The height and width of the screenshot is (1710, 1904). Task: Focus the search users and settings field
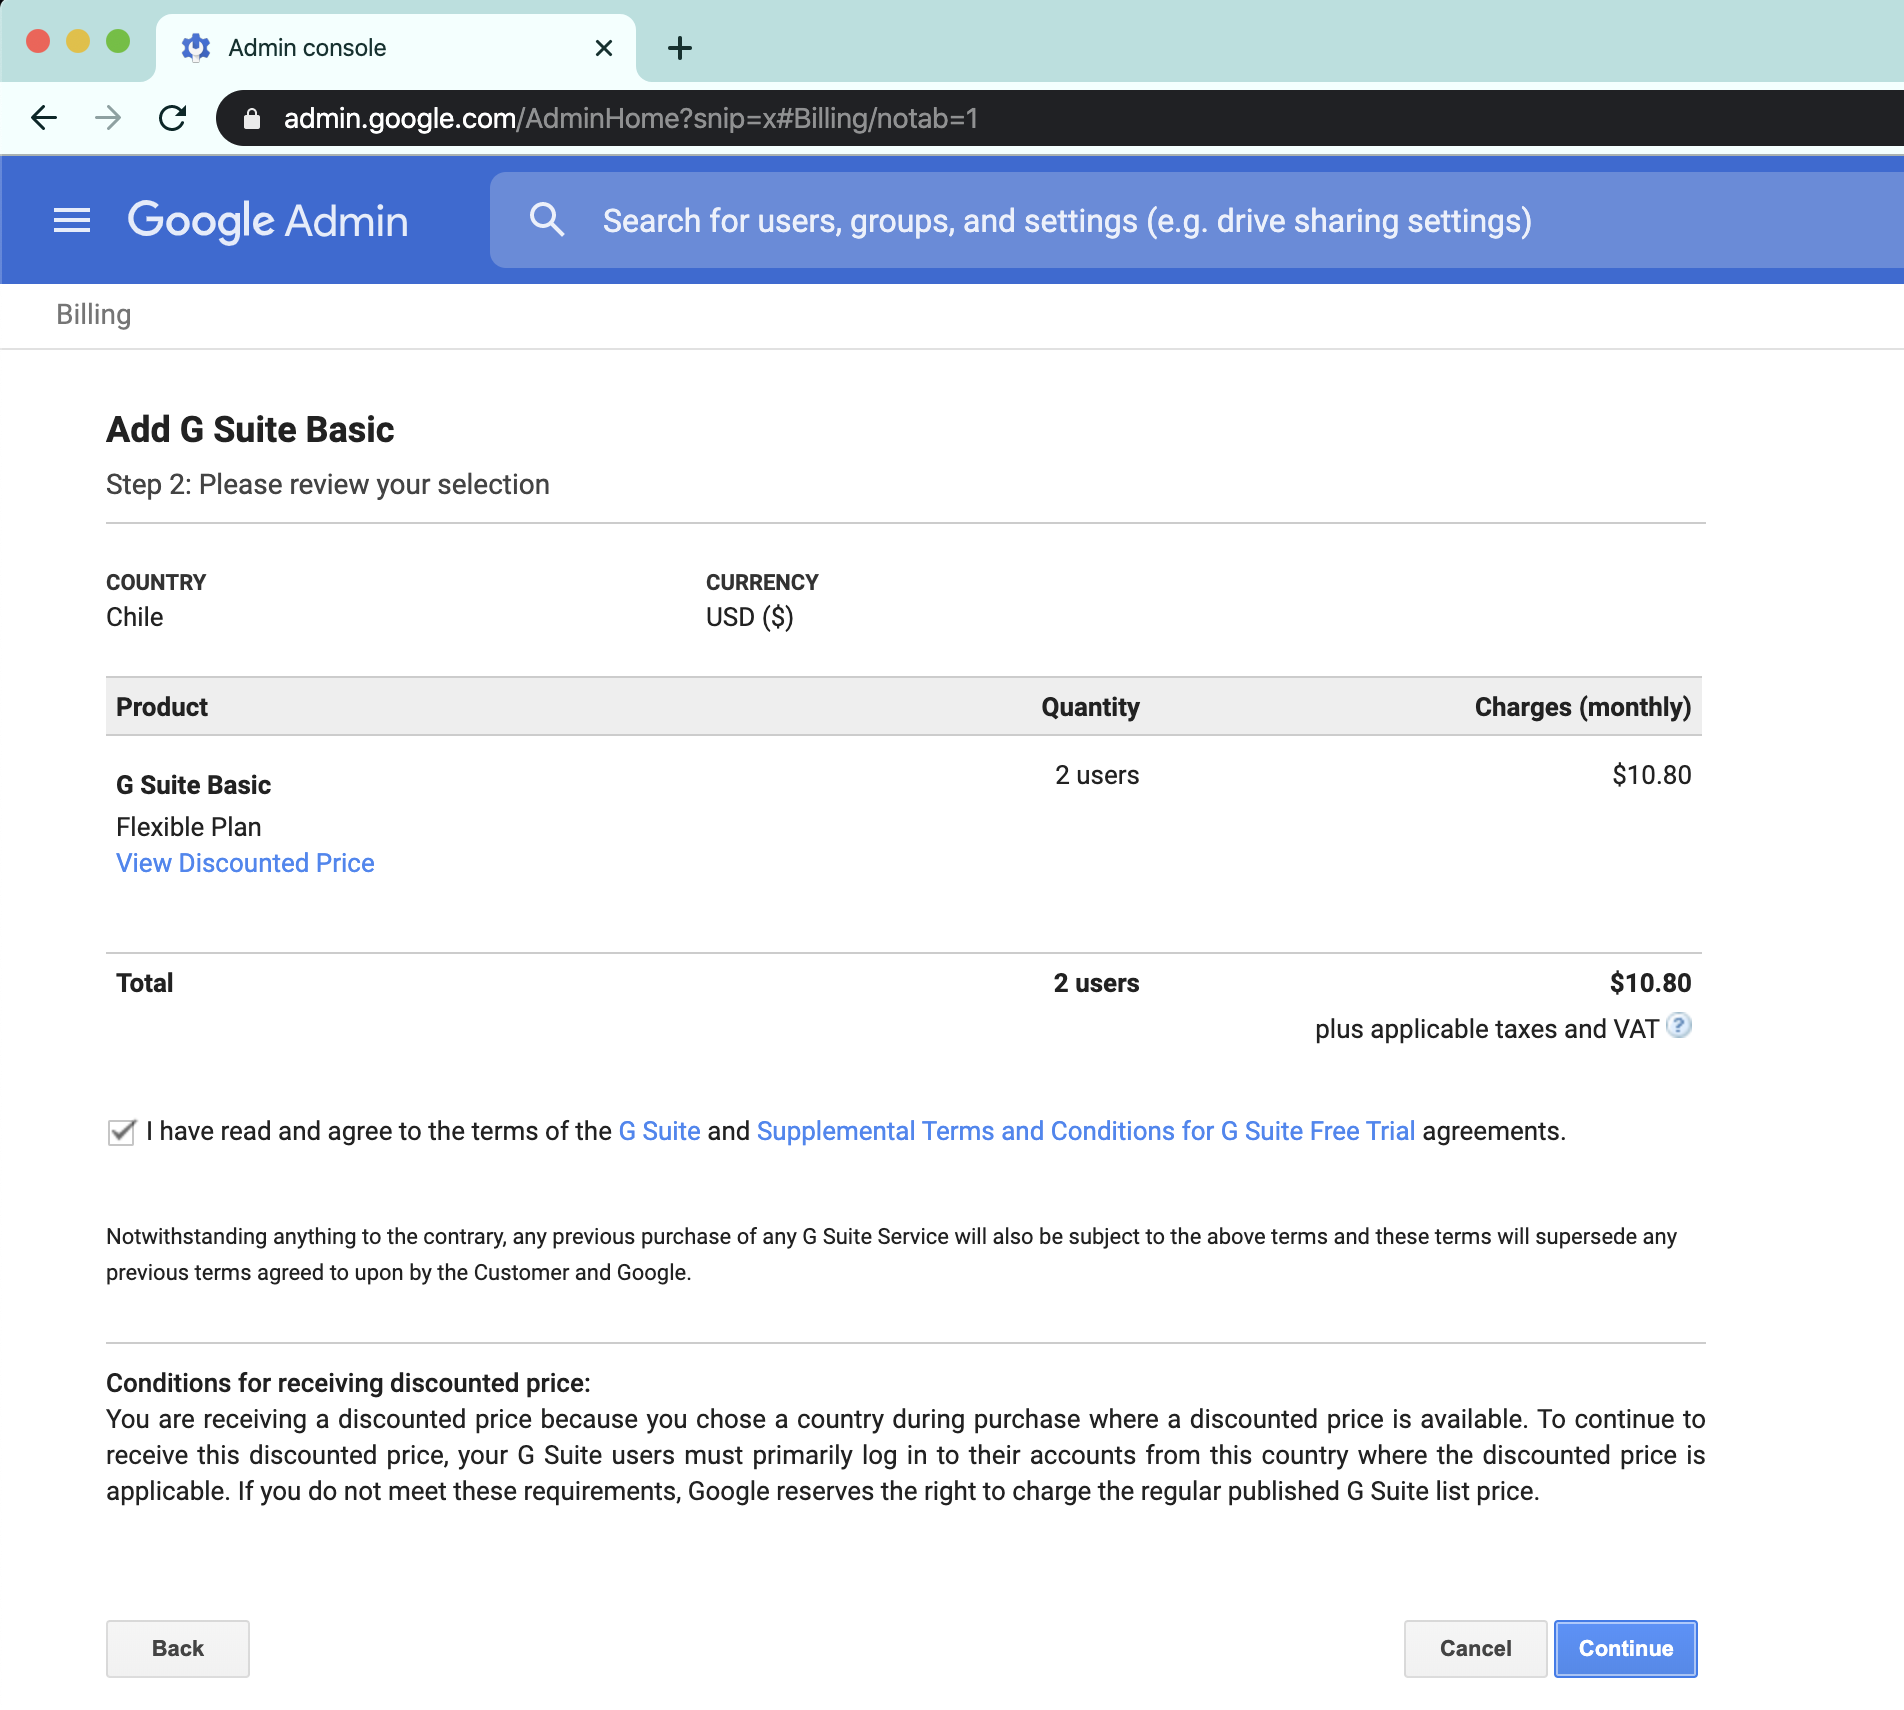(x=1196, y=220)
